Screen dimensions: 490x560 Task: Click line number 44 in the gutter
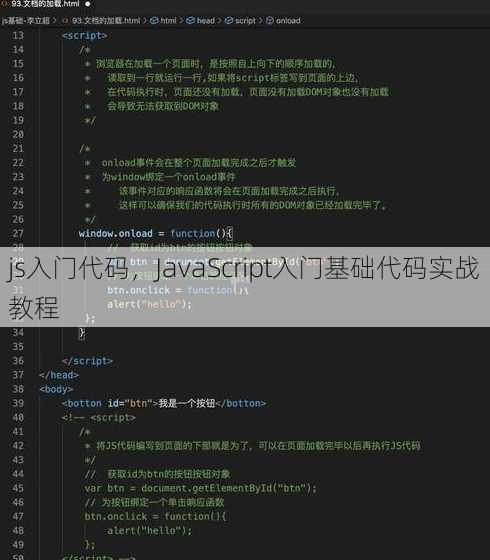[18, 474]
